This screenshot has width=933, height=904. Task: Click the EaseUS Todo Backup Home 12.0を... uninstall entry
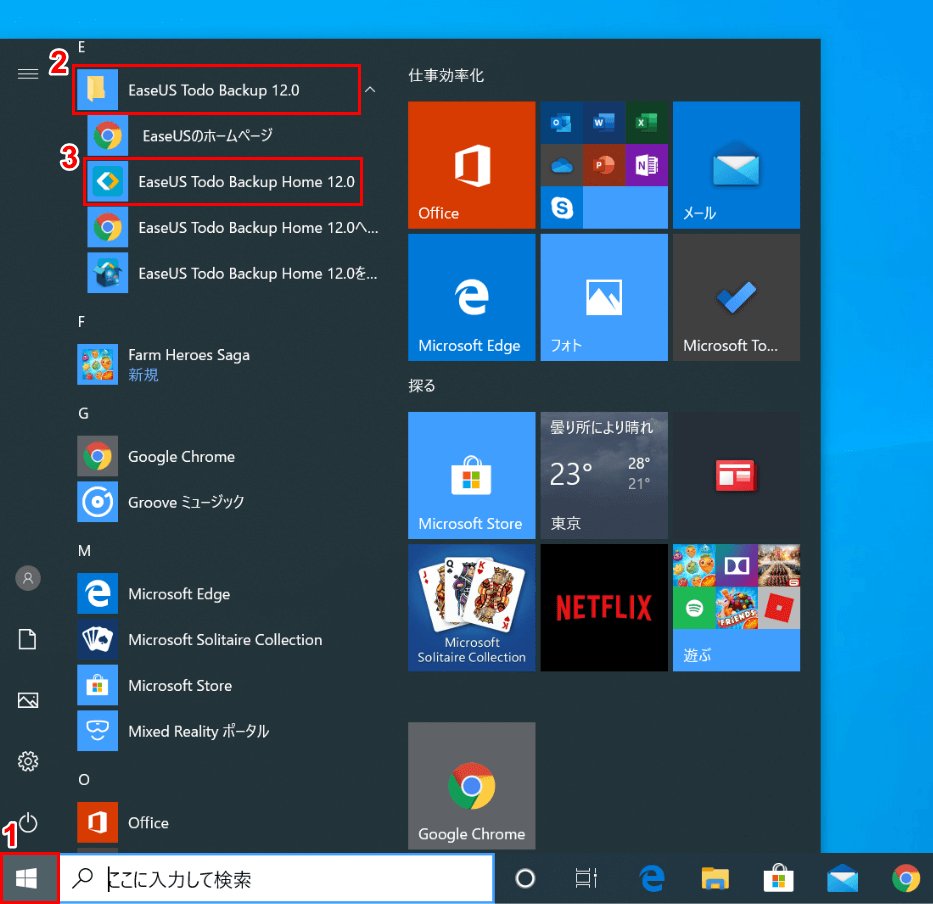tap(233, 273)
